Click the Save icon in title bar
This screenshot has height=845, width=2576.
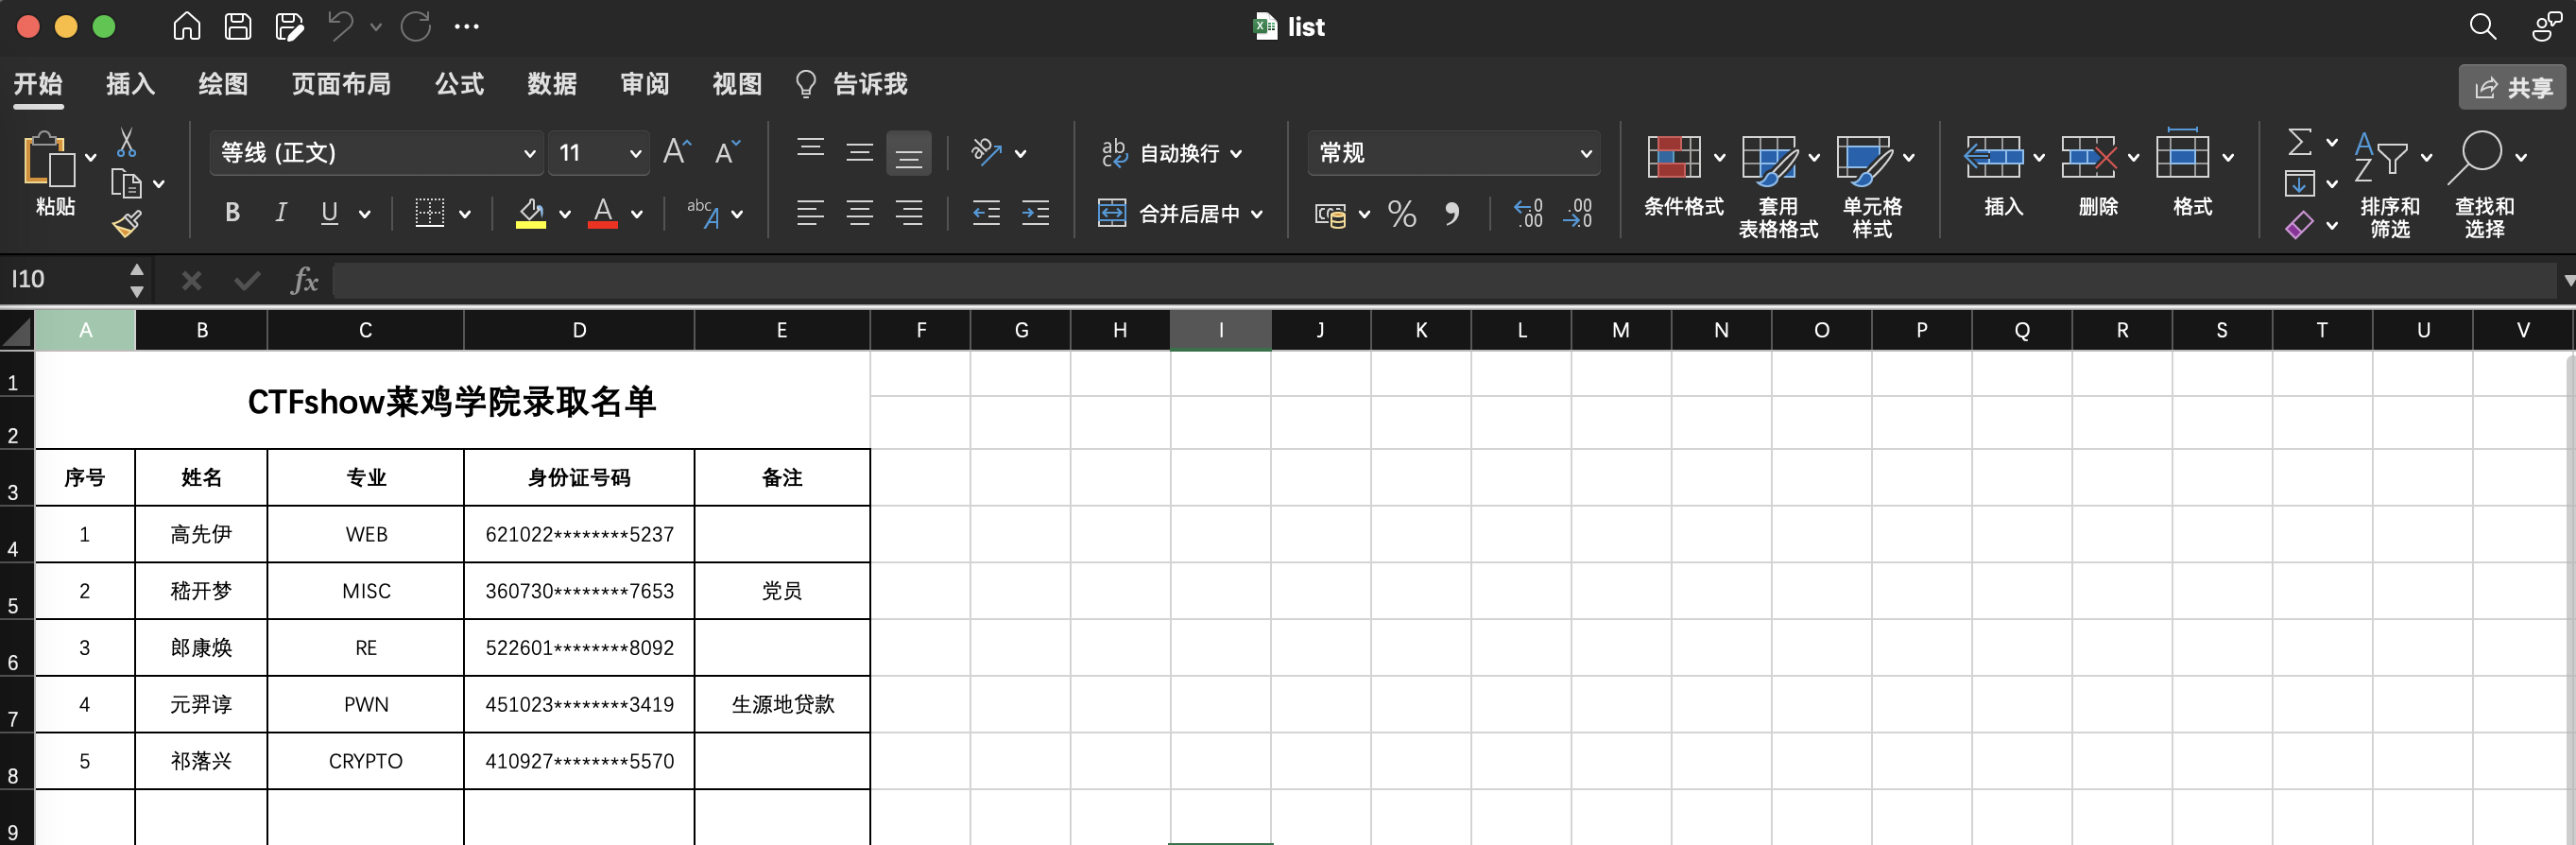237,27
